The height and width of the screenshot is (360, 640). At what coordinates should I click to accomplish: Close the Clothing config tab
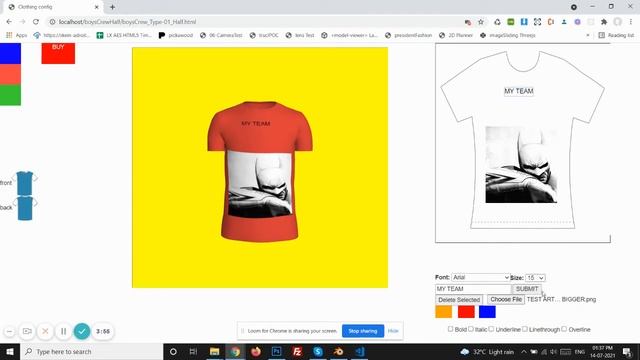pos(97,7)
